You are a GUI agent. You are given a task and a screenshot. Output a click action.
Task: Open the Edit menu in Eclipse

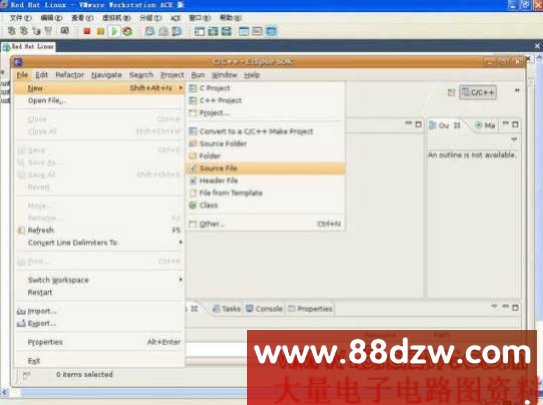point(42,75)
